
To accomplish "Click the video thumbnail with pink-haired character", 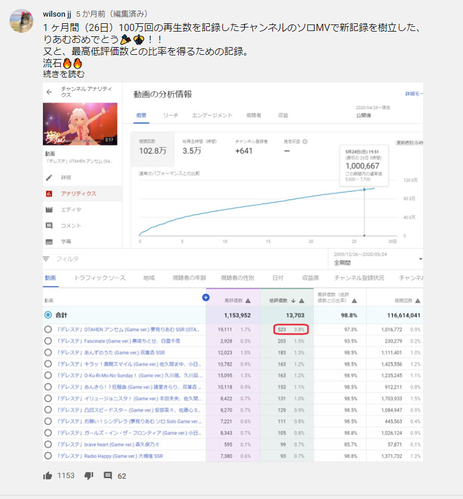I will tap(80, 124).
